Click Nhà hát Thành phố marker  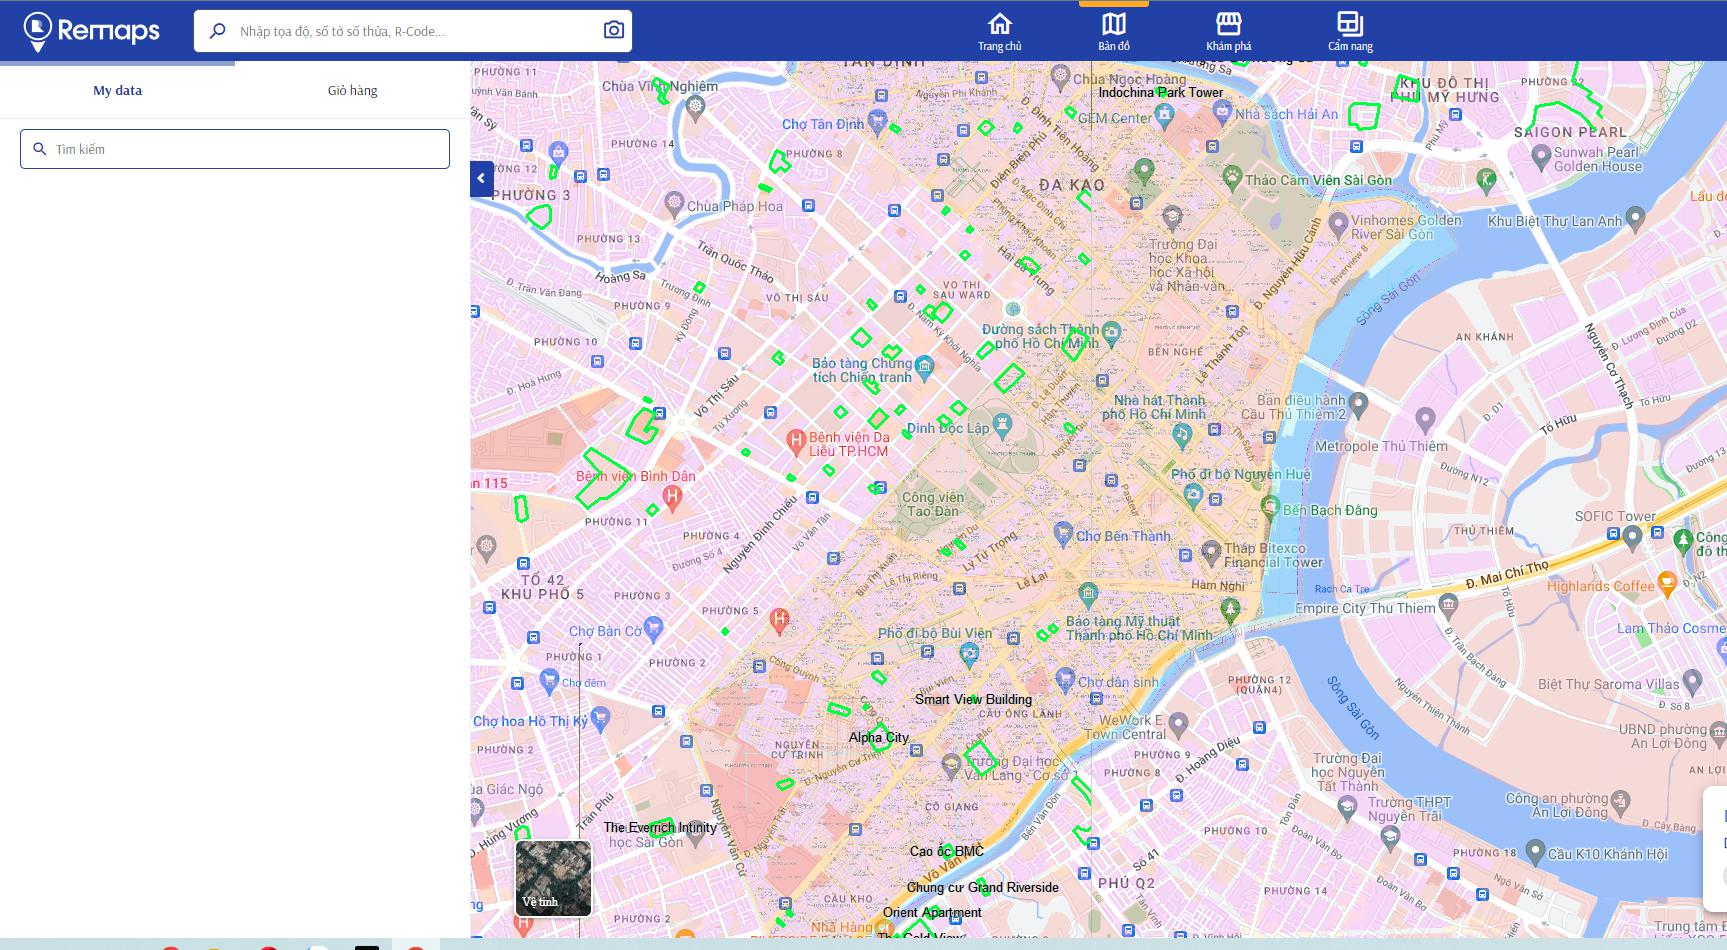pos(1182,435)
